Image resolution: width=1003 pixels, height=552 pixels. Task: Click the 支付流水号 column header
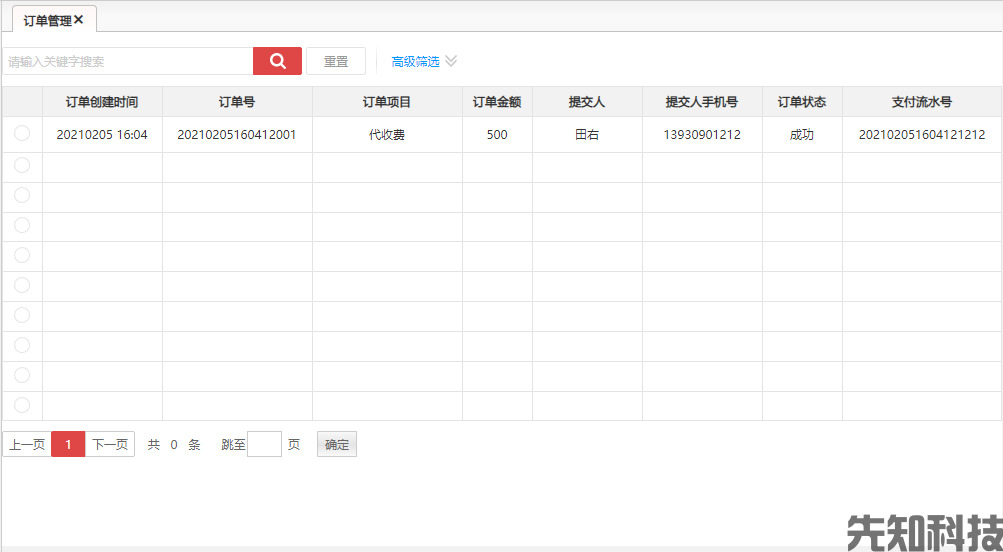(x=922, y=102)
